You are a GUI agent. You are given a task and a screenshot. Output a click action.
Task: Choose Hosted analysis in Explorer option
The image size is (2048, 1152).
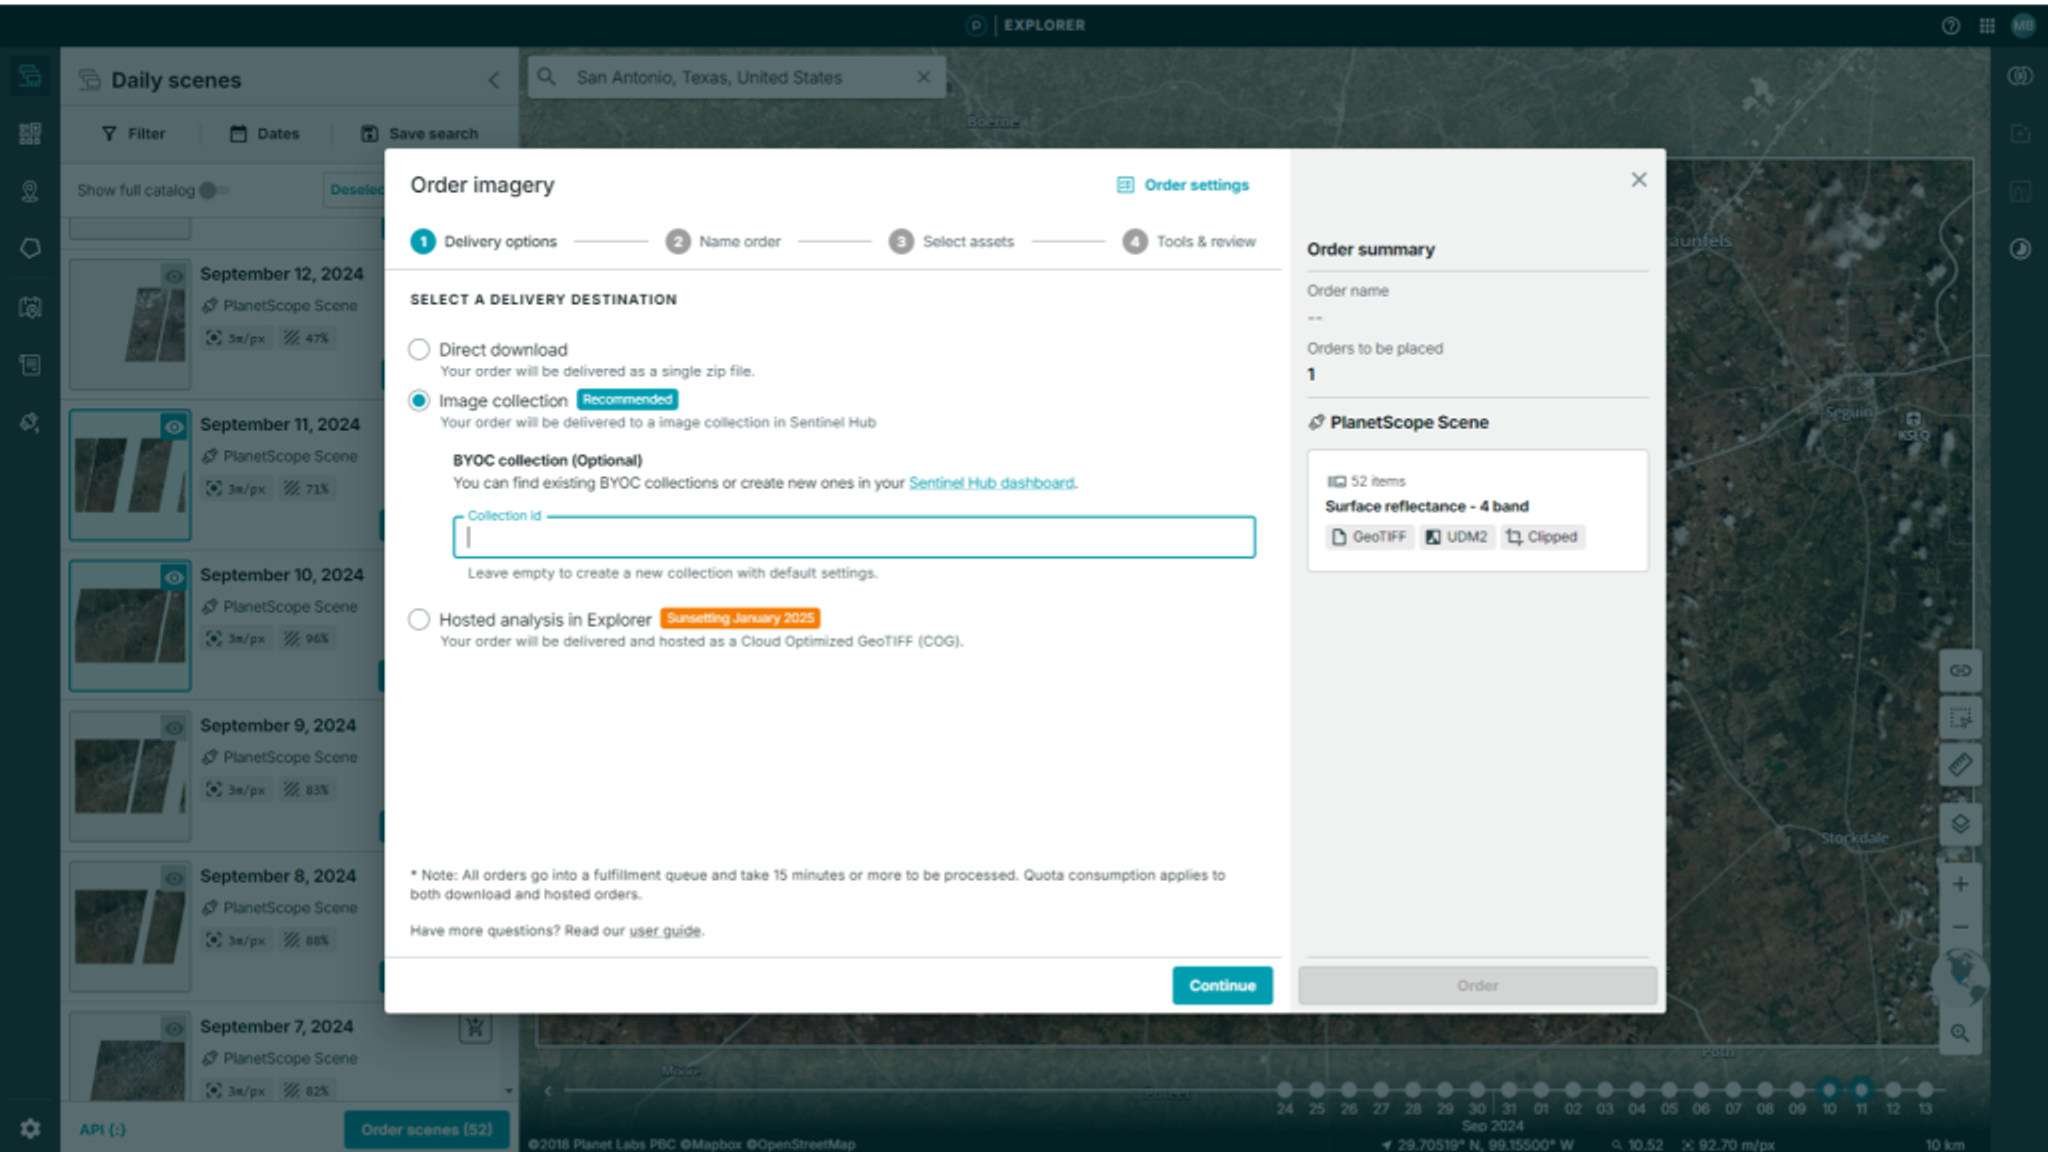[419, 619]
